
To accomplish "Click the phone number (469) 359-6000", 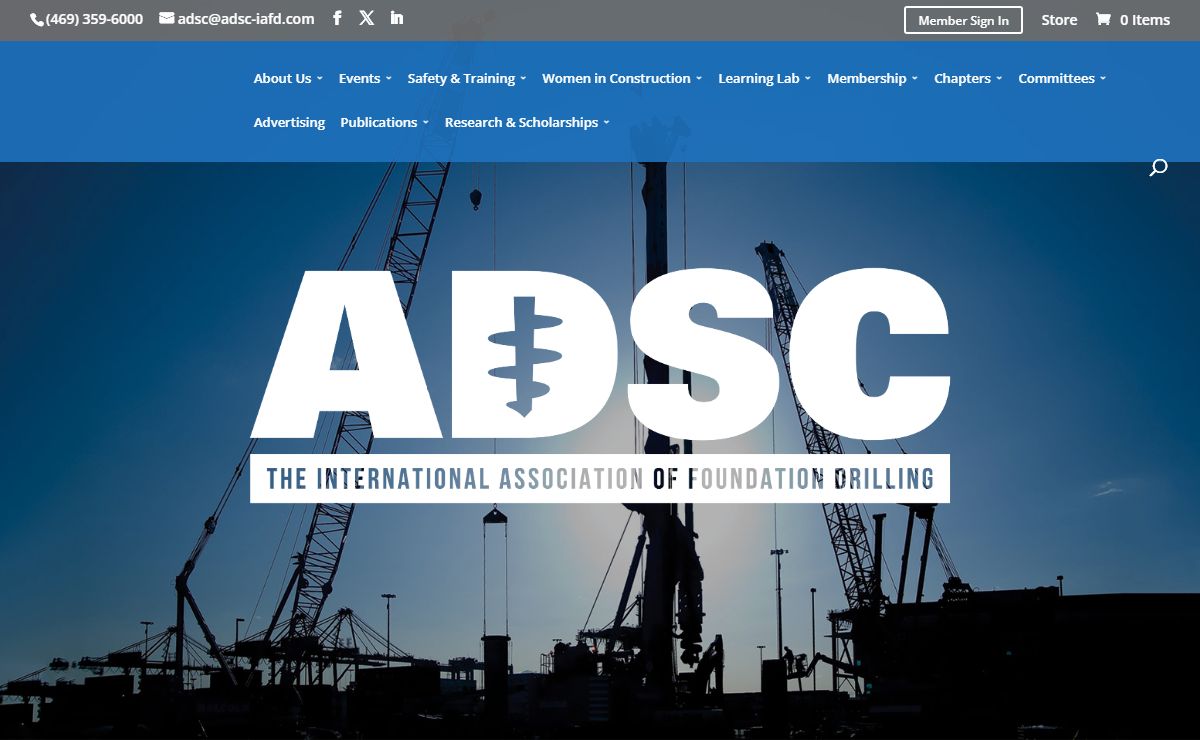I will click(x=94, y=19).
